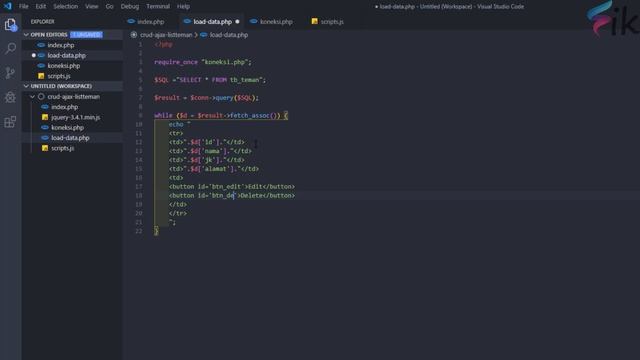This screenshot has width=640, height=360.
Task: Switch to the load-data.php editor tab
Action: click(212, 22)
